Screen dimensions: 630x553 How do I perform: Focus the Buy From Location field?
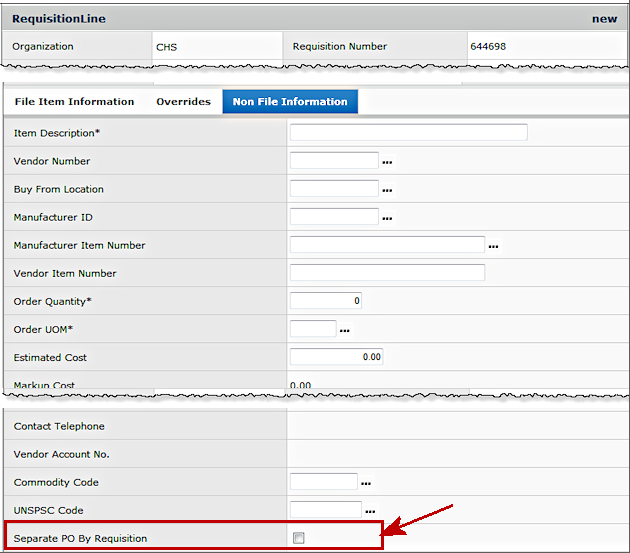coord(334,189)
